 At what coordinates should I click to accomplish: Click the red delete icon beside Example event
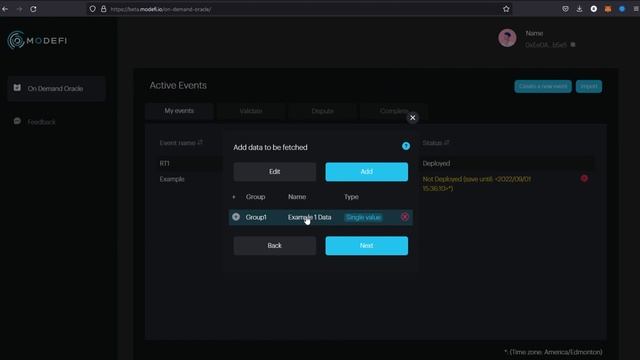pyautogui.click(x=584, y=178)
